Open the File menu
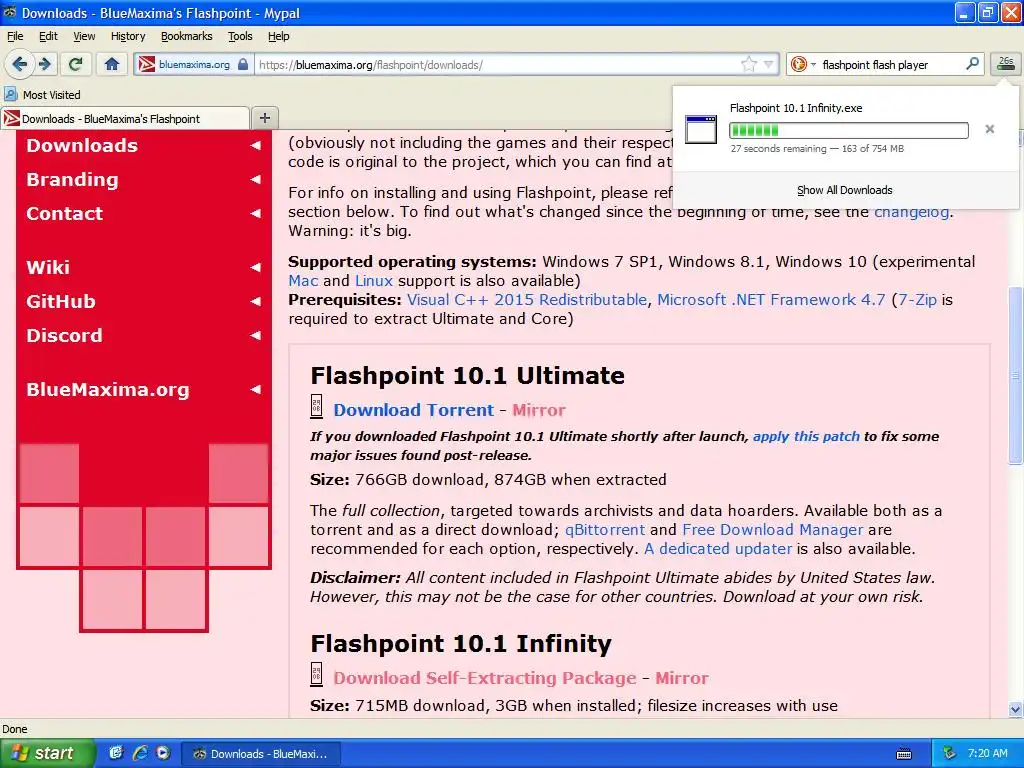Image resolution: width=1024 pixels, height=768 pixels. pos(14,36)
